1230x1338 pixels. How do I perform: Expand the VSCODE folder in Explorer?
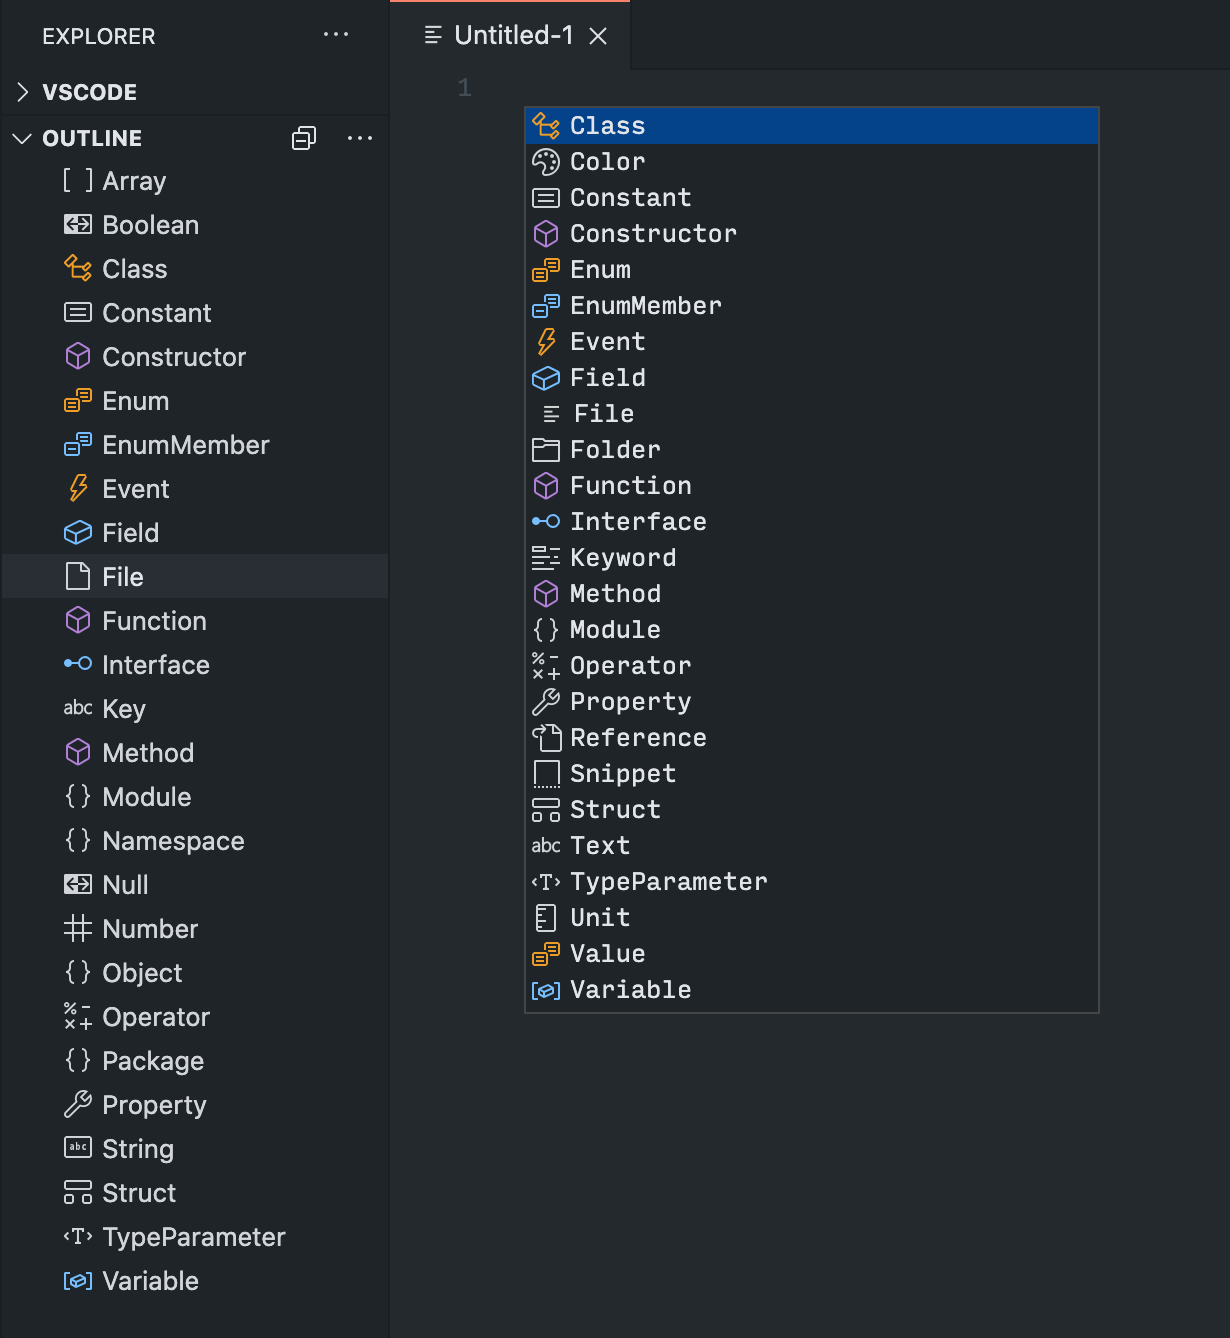coord(22,91)
